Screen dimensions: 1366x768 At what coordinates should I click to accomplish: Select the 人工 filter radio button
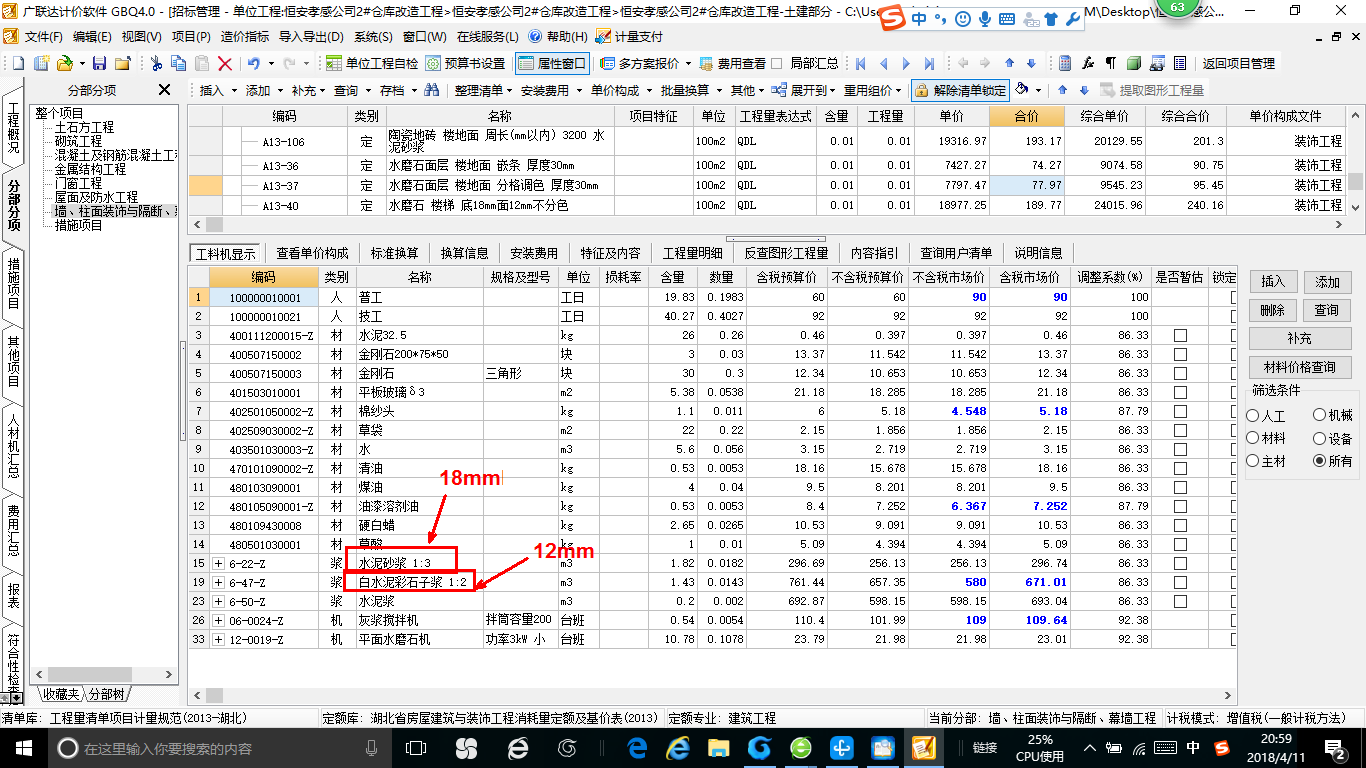(1253, 415)
